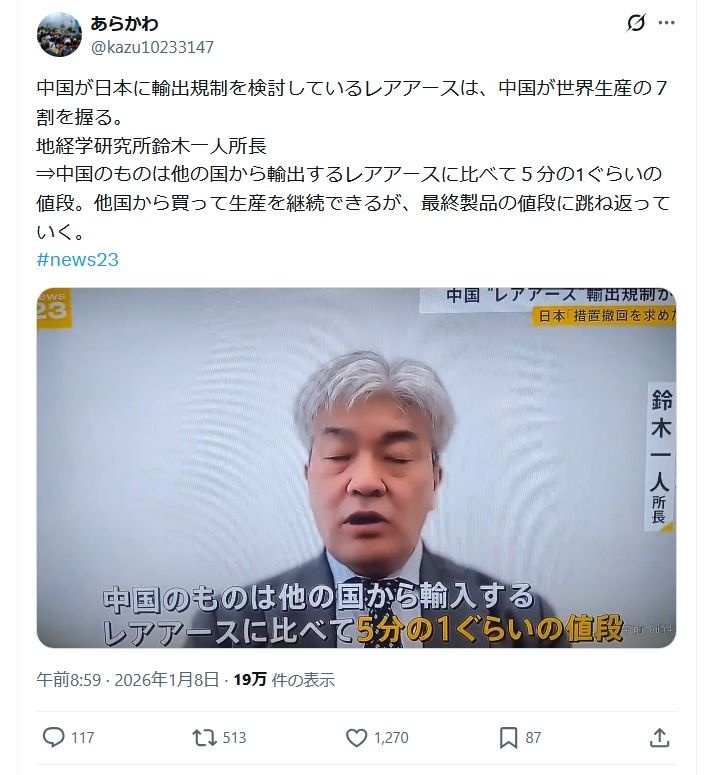Open the 19万 件の表示 view count
This screenshot has width=726, height=775.
[284, 680]
